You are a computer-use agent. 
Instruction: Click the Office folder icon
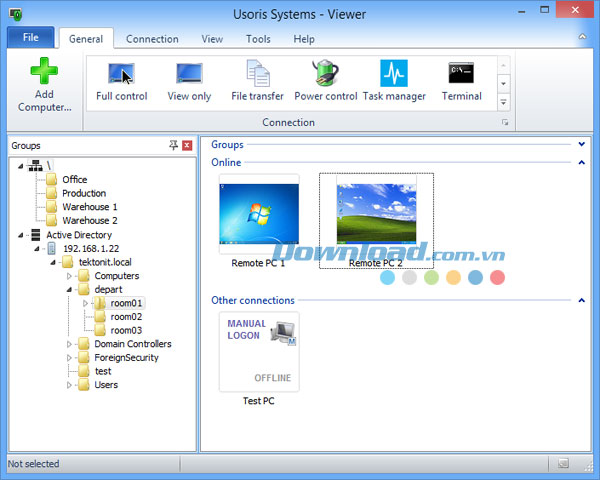52,179
